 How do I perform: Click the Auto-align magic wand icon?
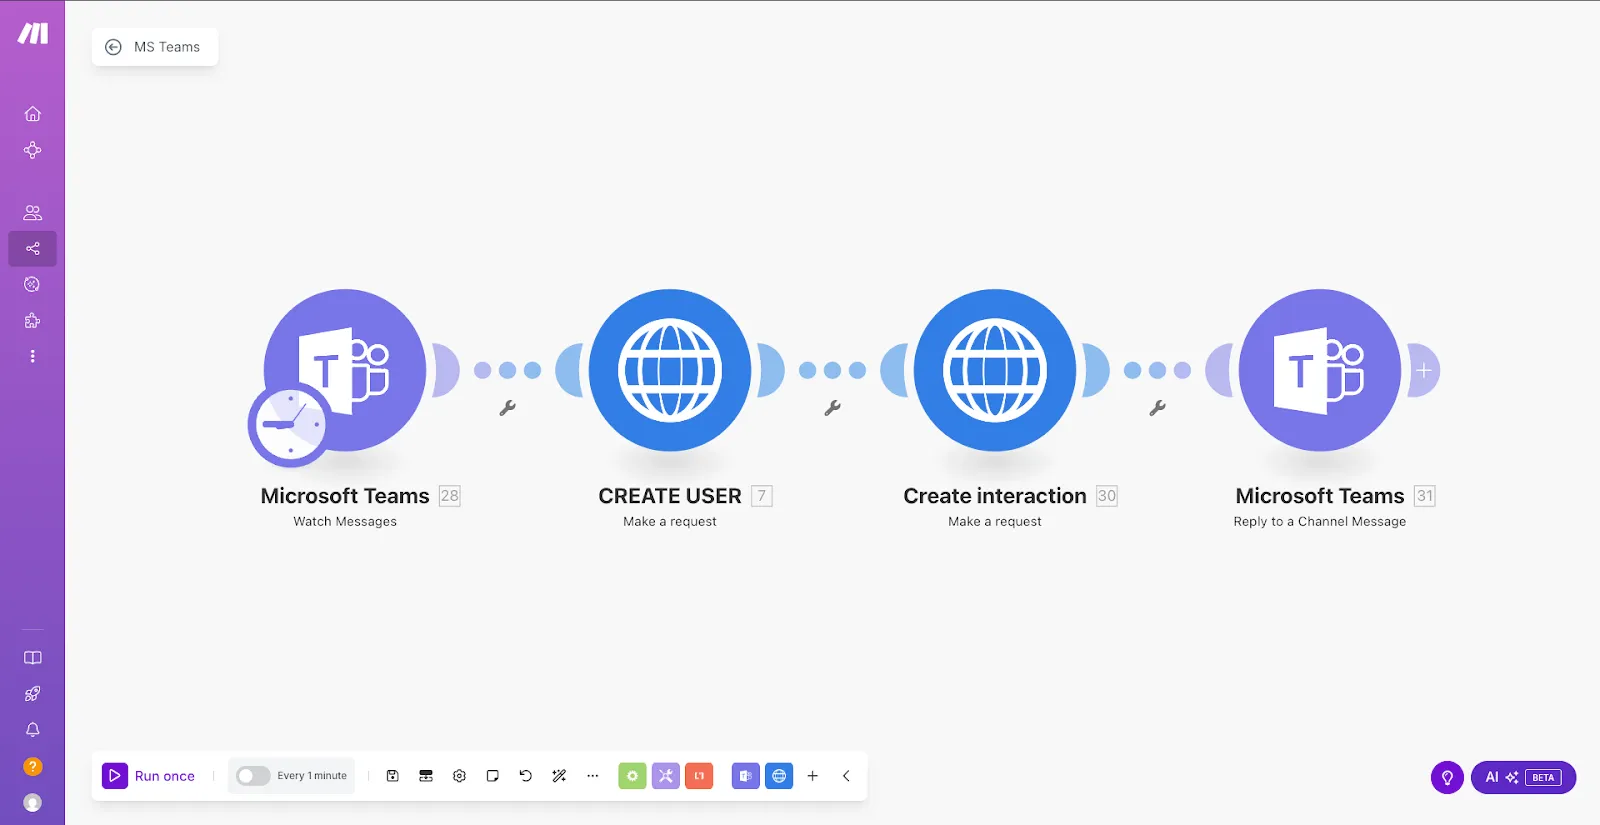559,776
